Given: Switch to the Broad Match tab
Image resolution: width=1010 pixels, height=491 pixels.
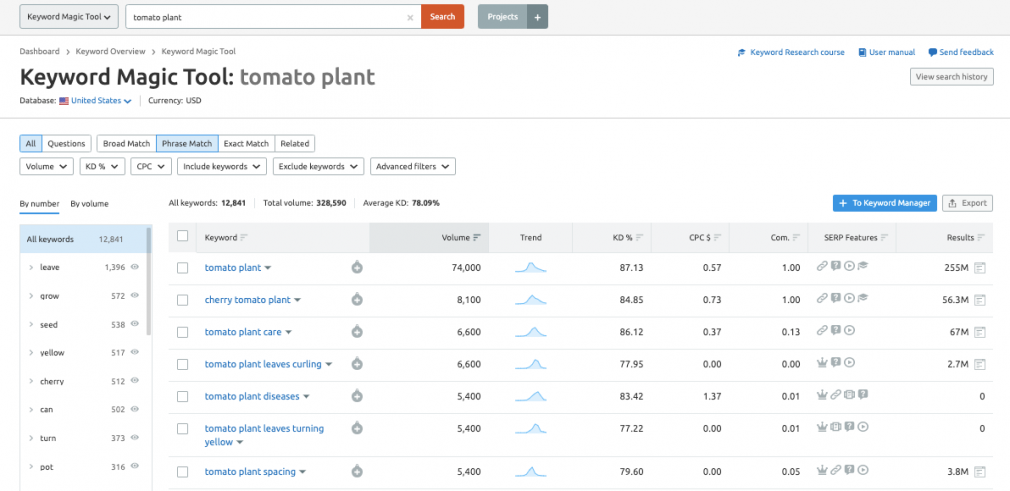Looking at the screenshot, I should (x=127, y=144).
